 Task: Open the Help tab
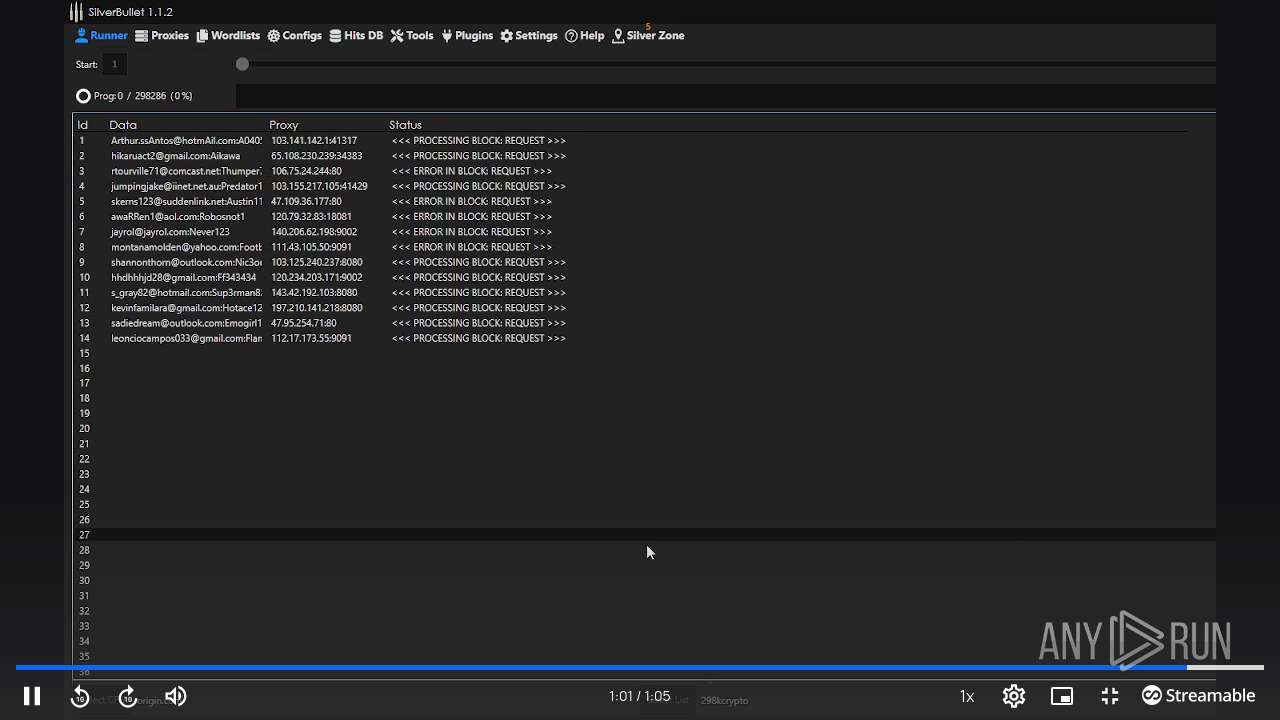coord(584,36)
